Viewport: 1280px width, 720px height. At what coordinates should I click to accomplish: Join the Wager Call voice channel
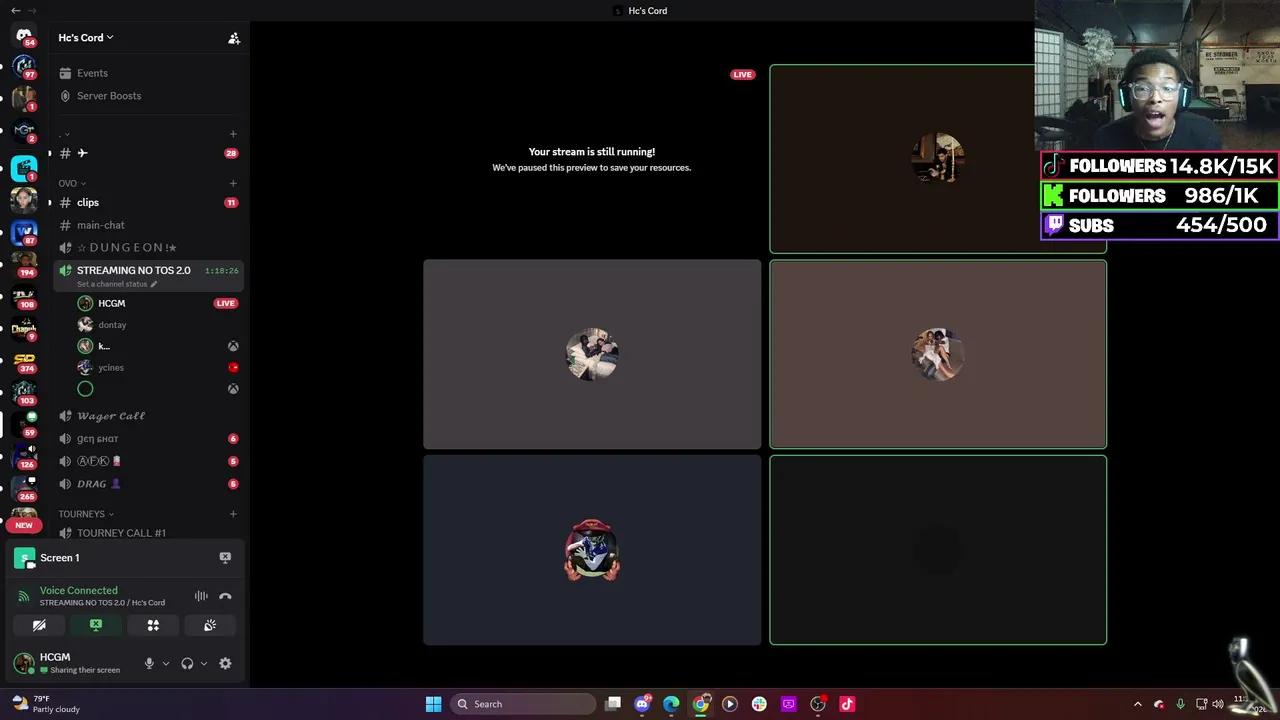tap(148, 416)
